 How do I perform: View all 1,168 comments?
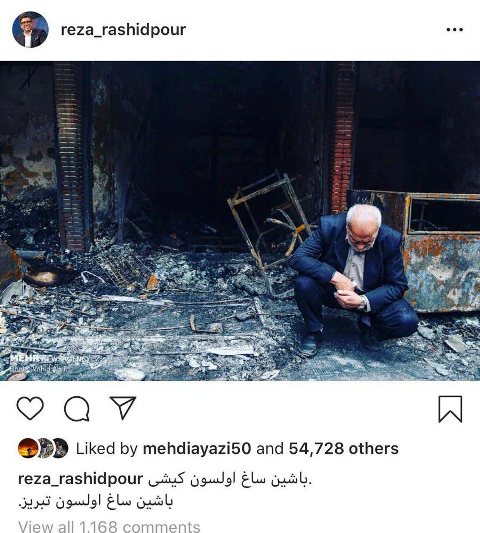click(x=109, y=527)
